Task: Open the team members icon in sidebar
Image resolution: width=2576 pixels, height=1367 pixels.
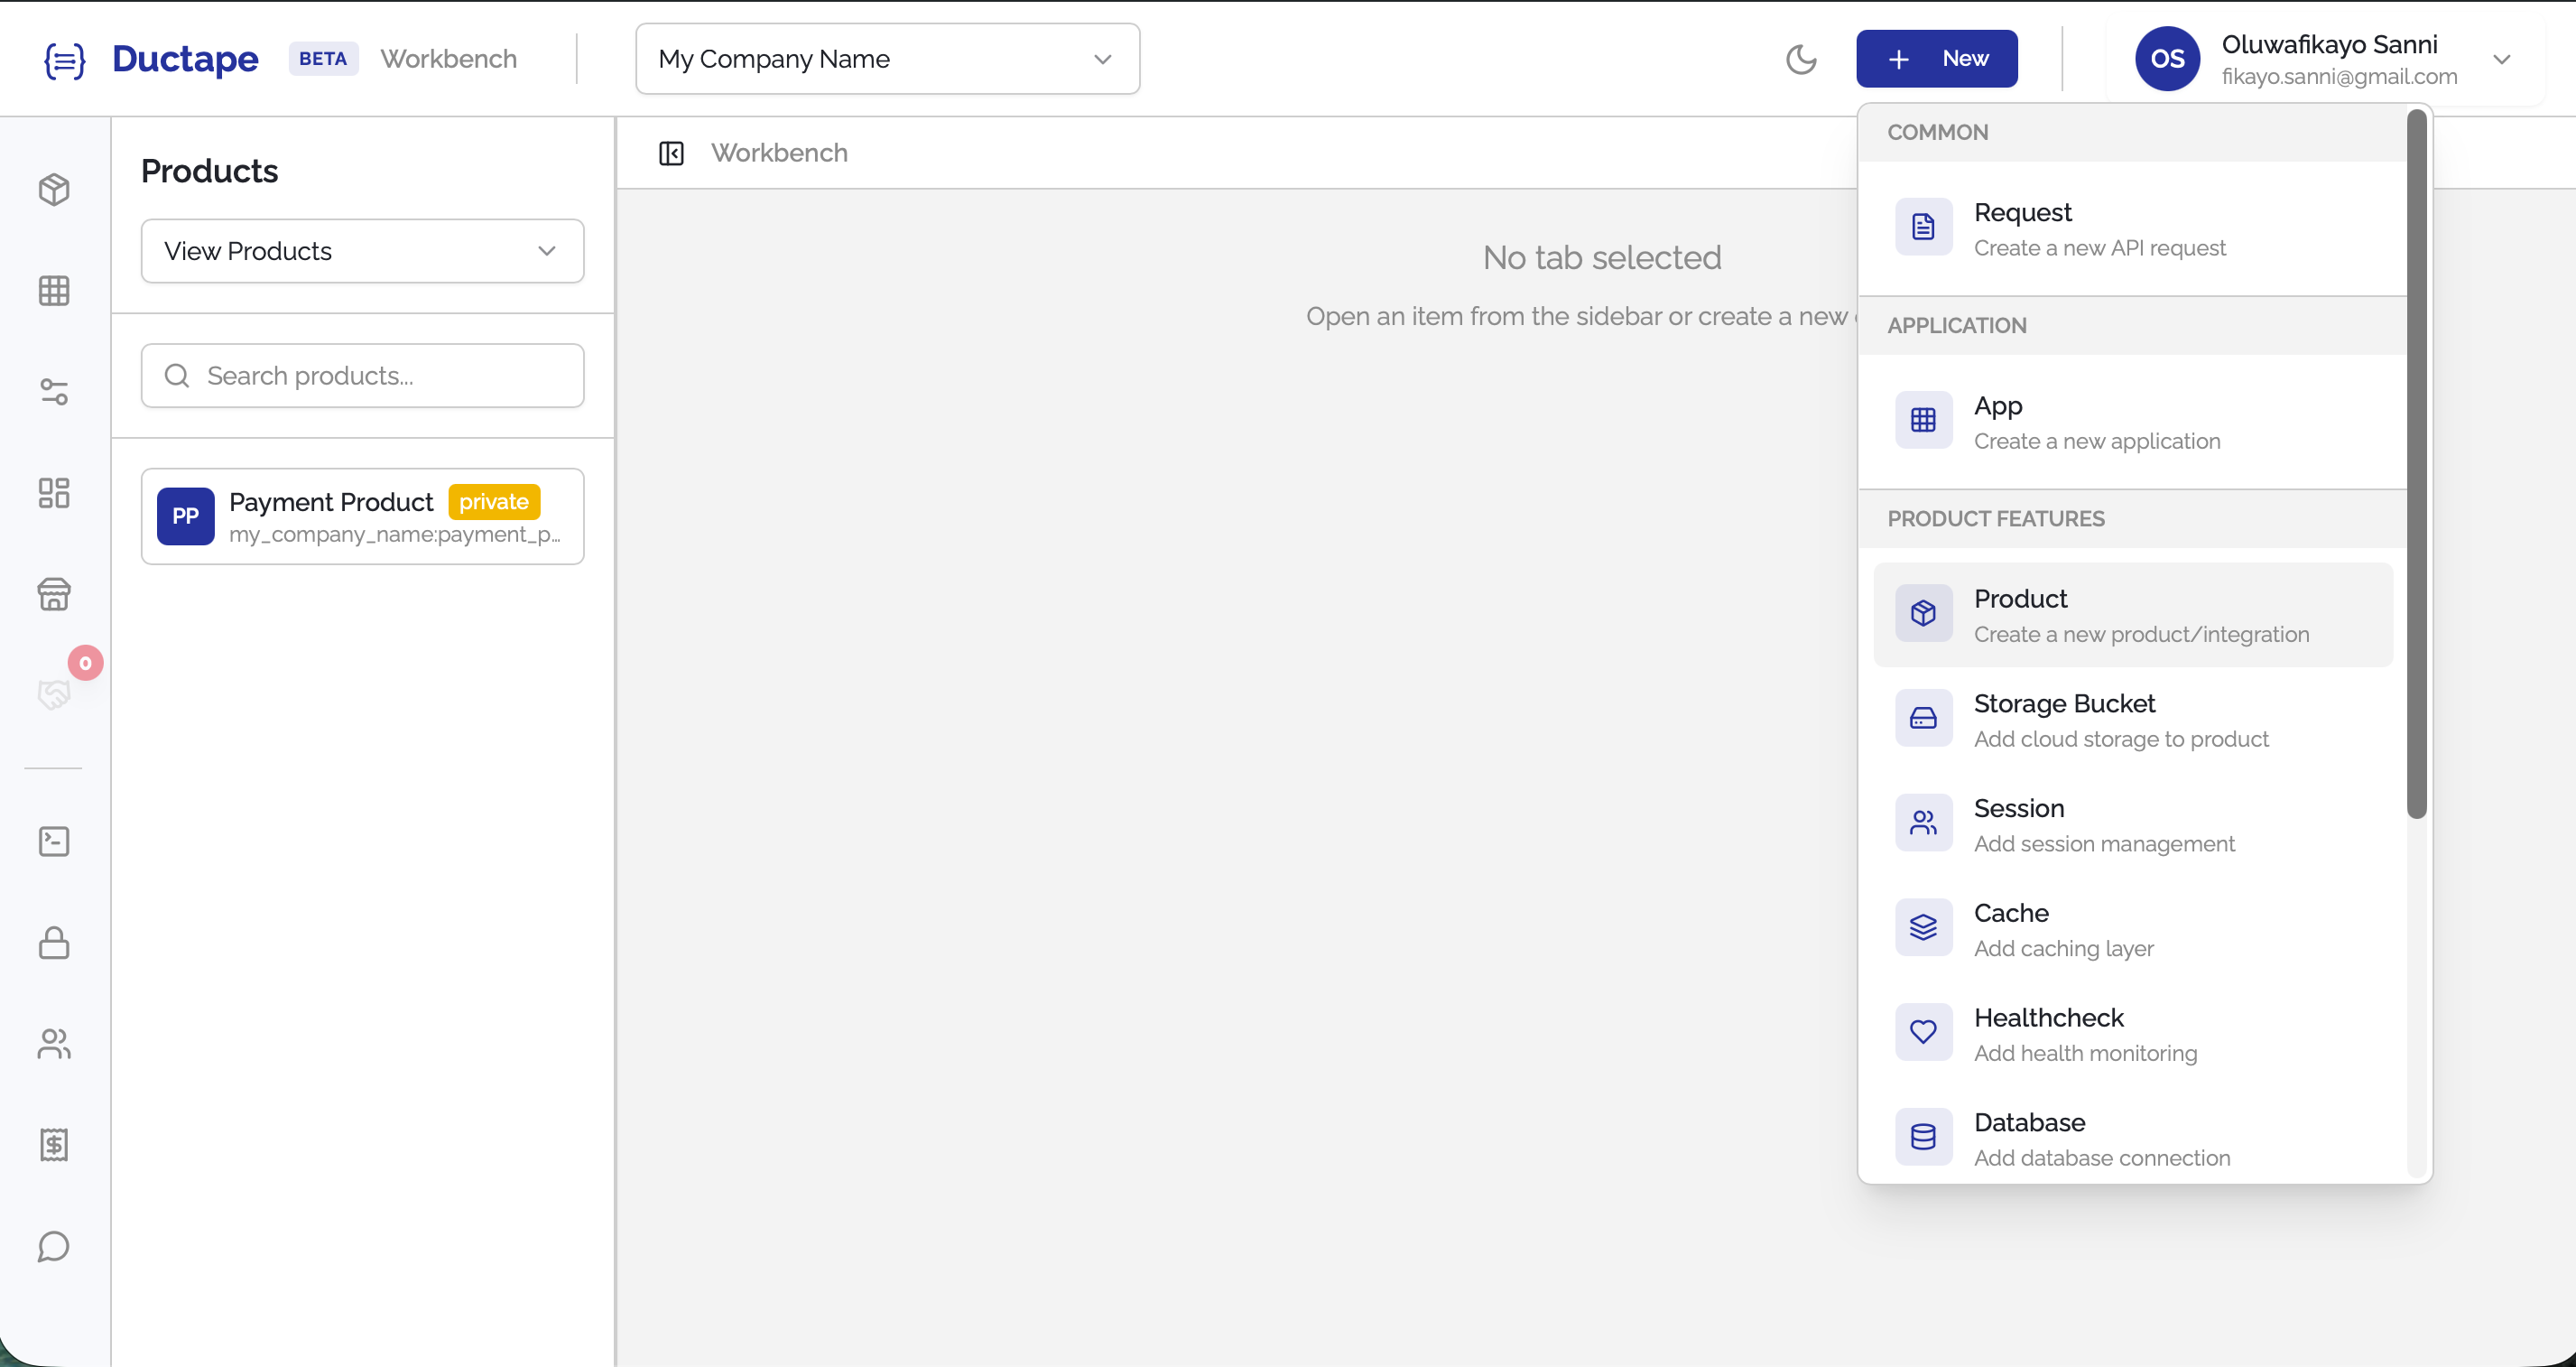Action: tap(54, 1044)
